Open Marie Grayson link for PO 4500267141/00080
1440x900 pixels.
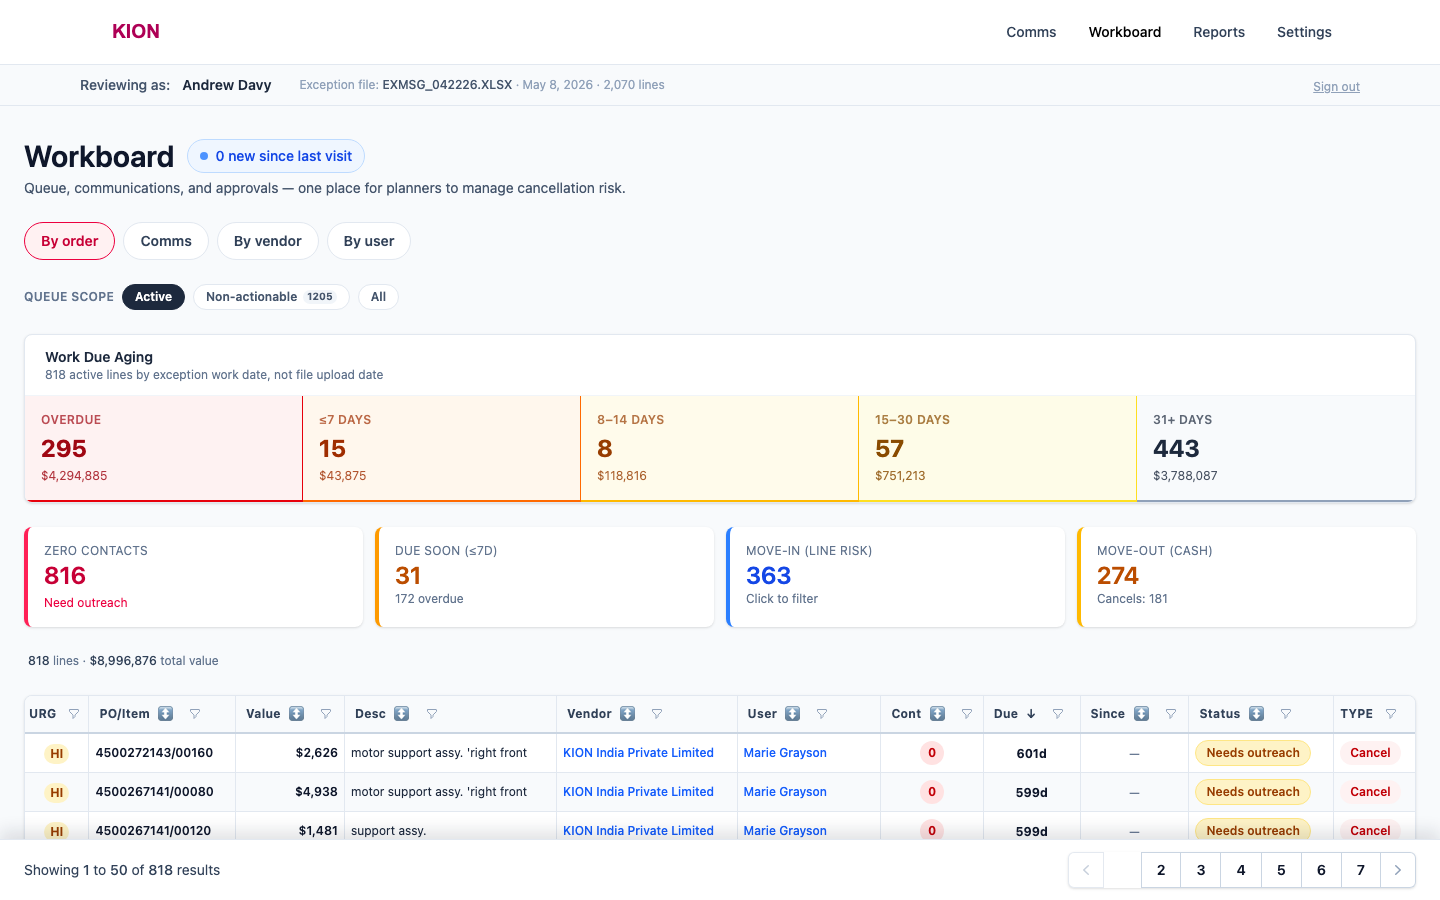(785, 792)
